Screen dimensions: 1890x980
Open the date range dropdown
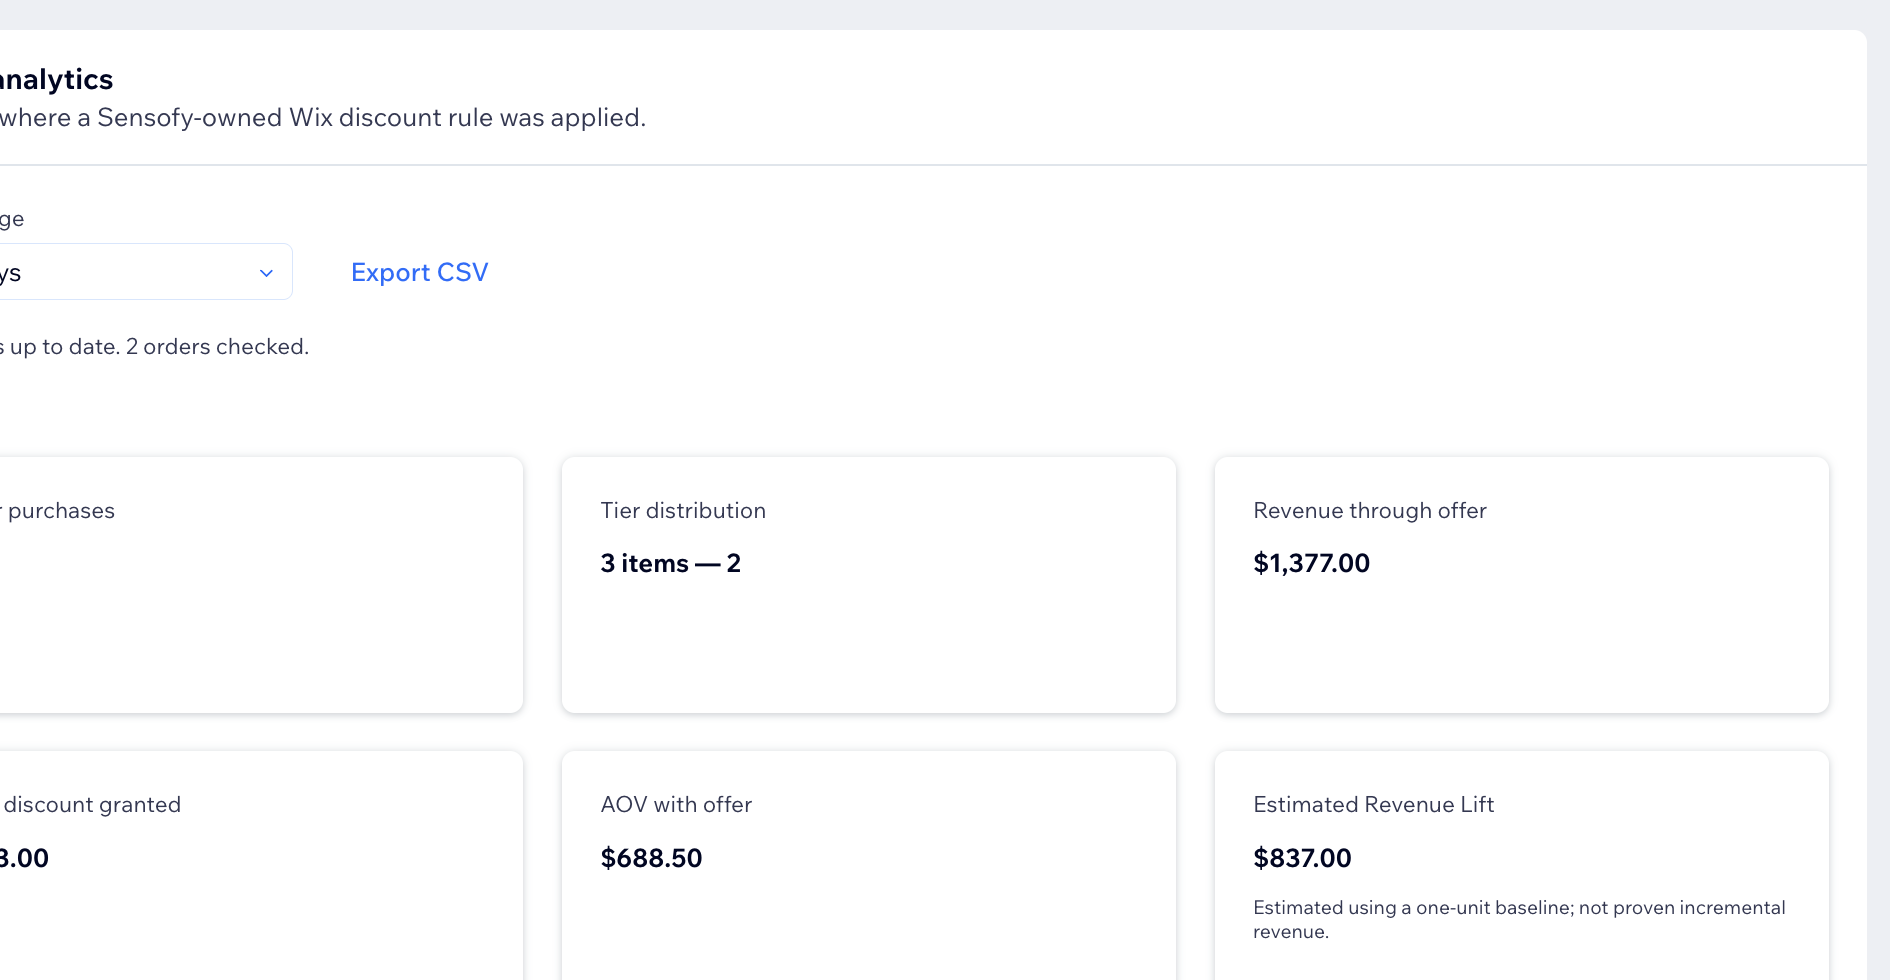(x=145, y=272)
